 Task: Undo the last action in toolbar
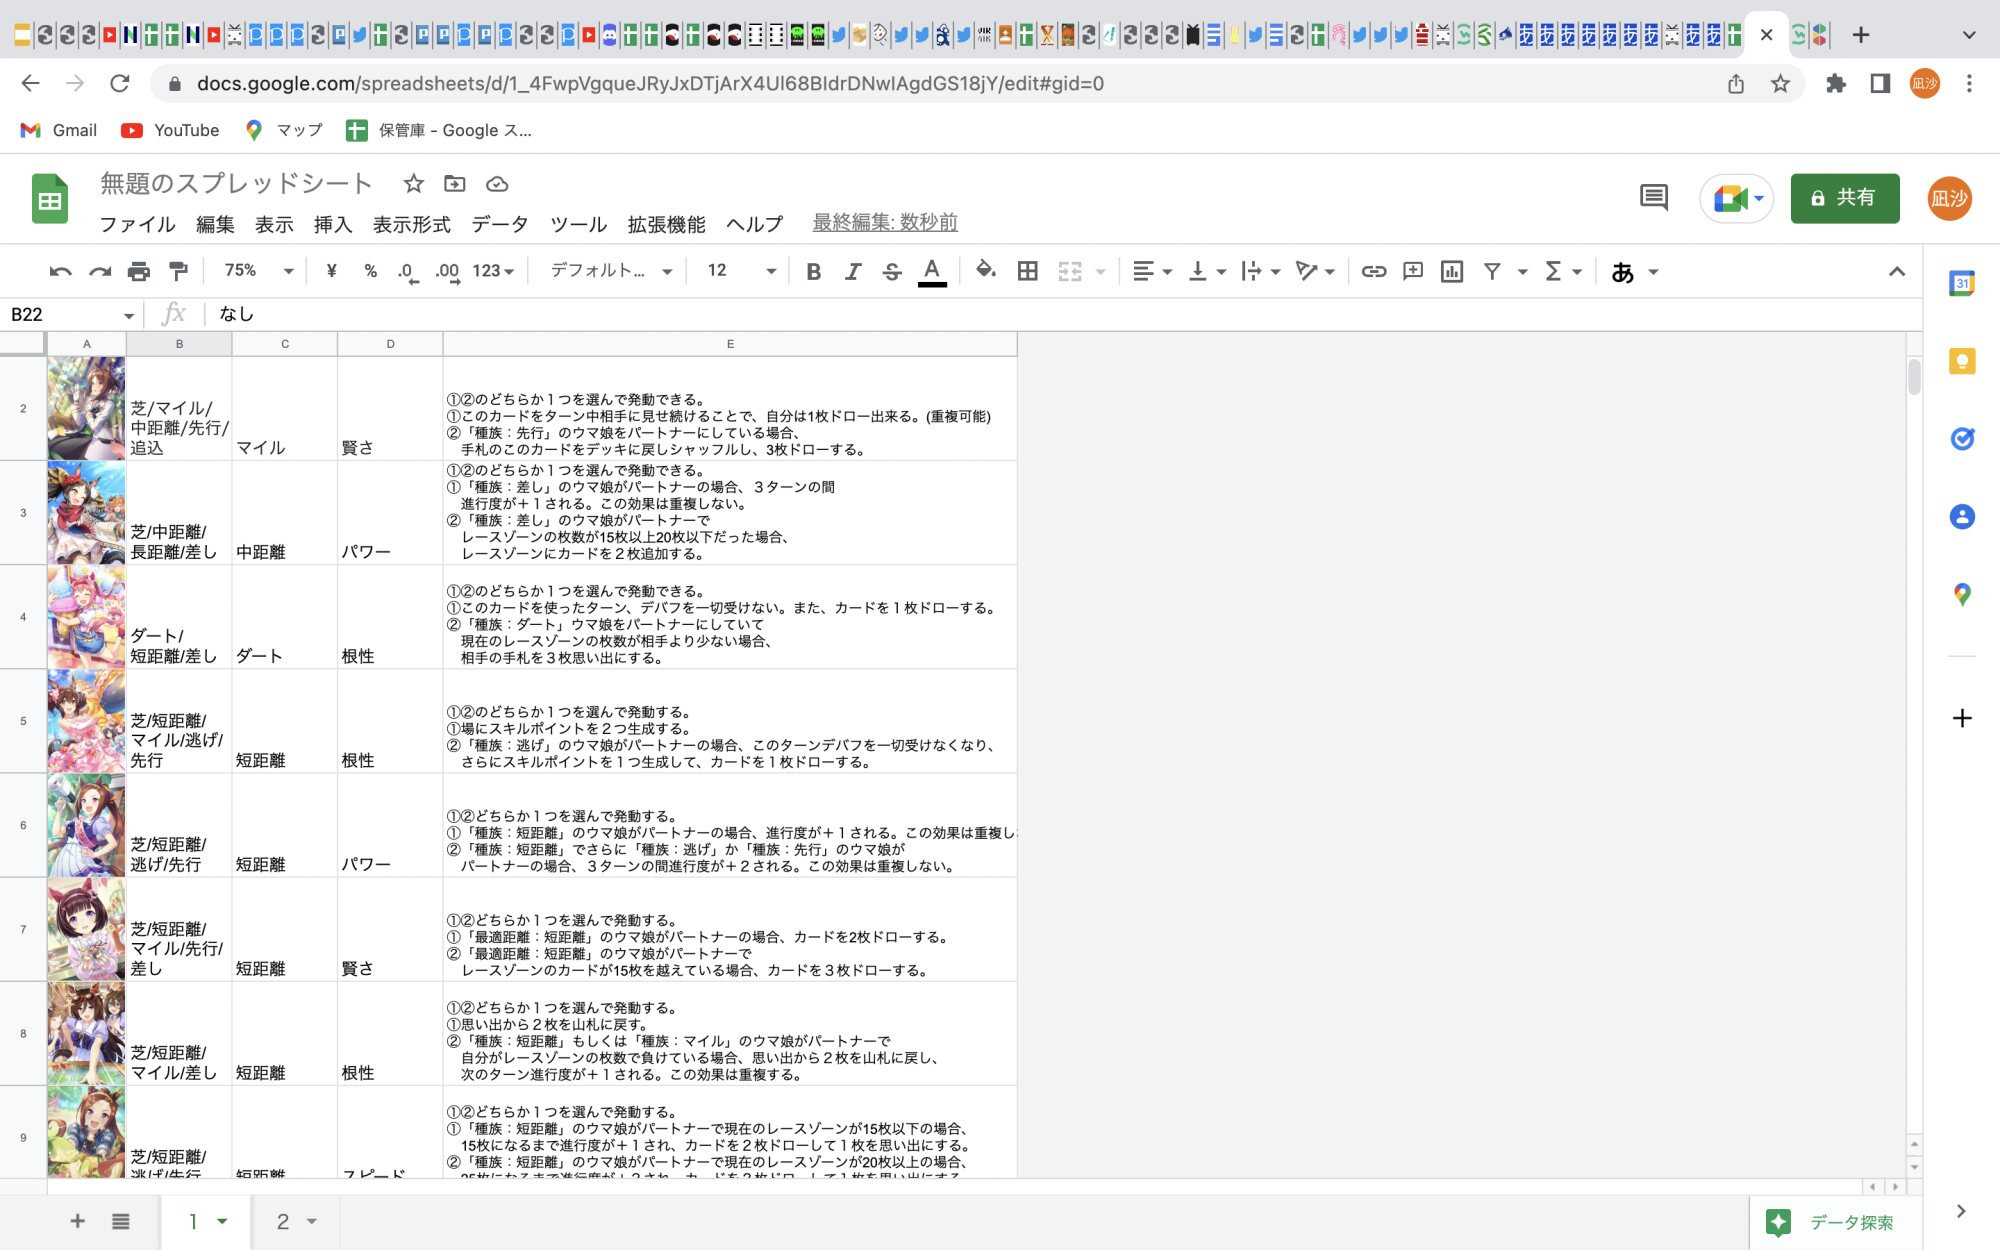[60, 271]
